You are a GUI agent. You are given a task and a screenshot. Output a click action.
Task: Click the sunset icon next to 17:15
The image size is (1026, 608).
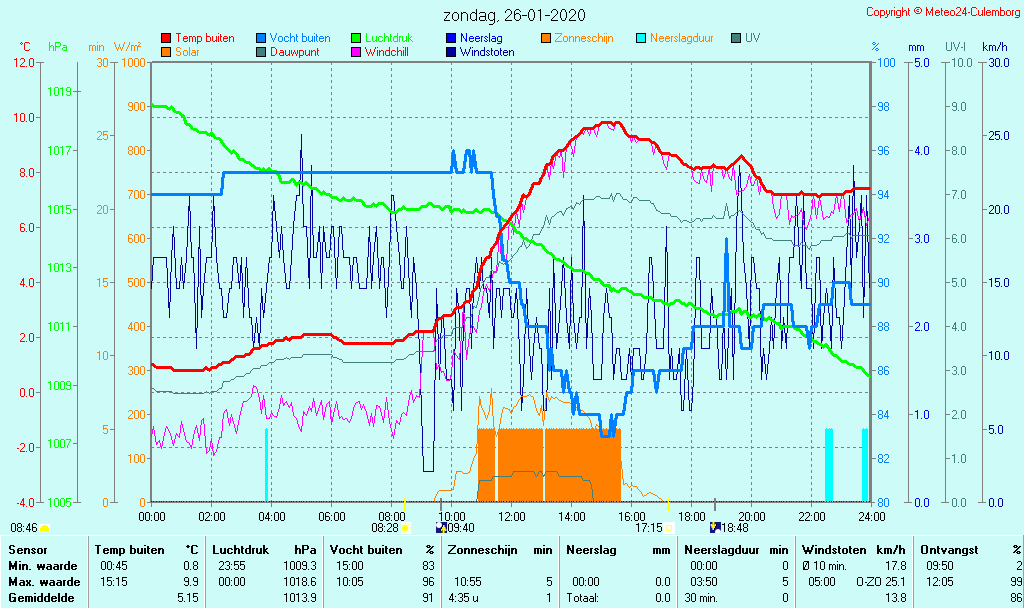[x=669, y=527]
